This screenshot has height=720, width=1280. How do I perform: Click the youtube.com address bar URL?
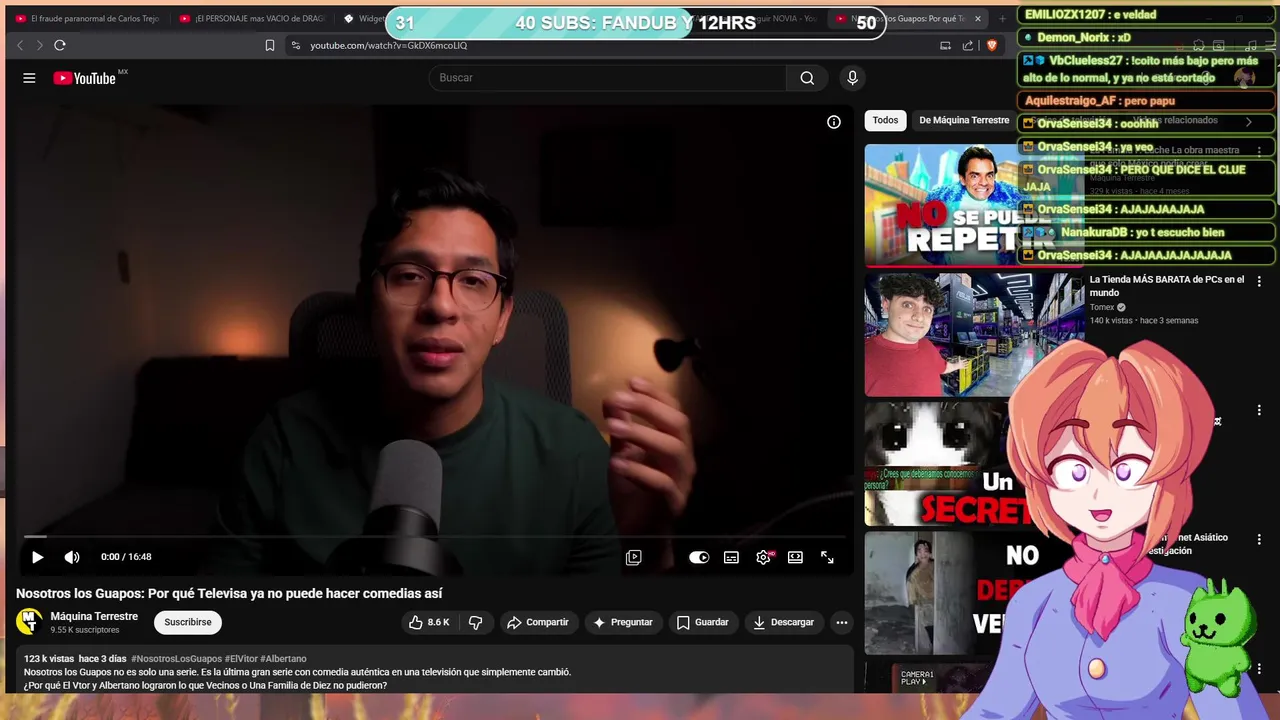click(x=388, y=45)
